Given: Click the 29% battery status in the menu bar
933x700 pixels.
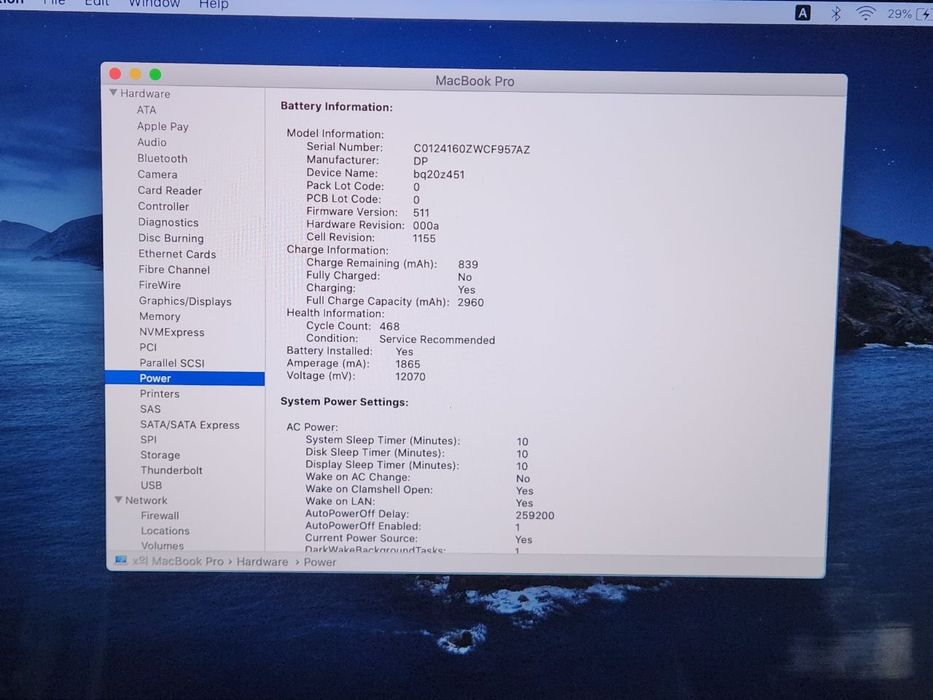Looking at the screenshot, I should click(909, 14).
